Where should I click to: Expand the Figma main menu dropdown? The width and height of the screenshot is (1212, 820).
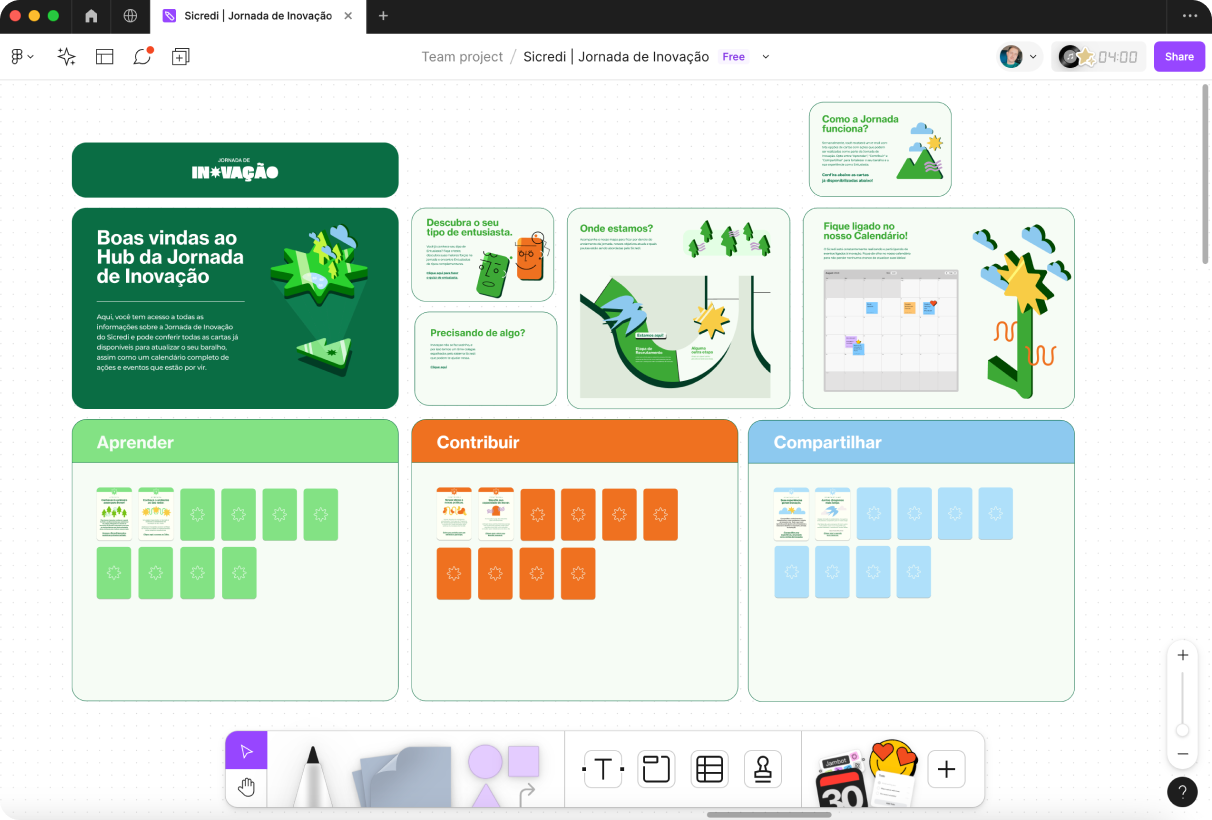(x=22, y=57)
